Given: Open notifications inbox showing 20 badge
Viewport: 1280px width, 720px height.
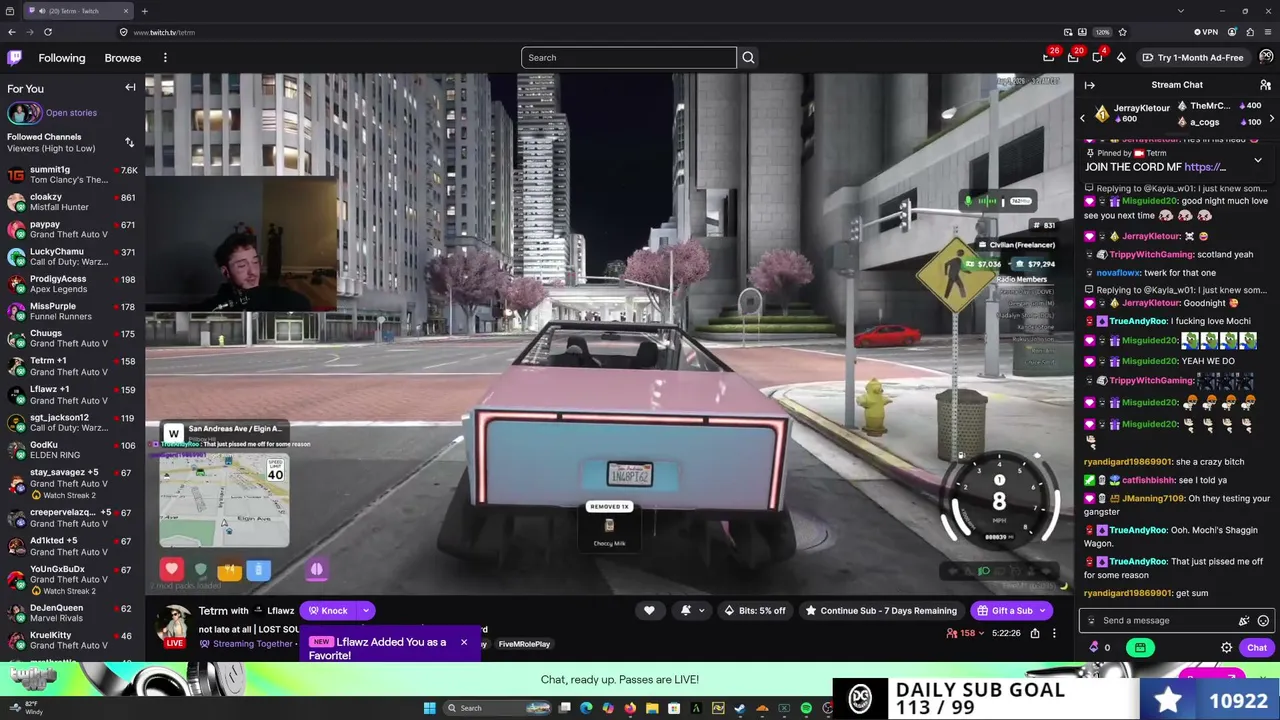Looking at the screenshot, I should coord(1073,58).
